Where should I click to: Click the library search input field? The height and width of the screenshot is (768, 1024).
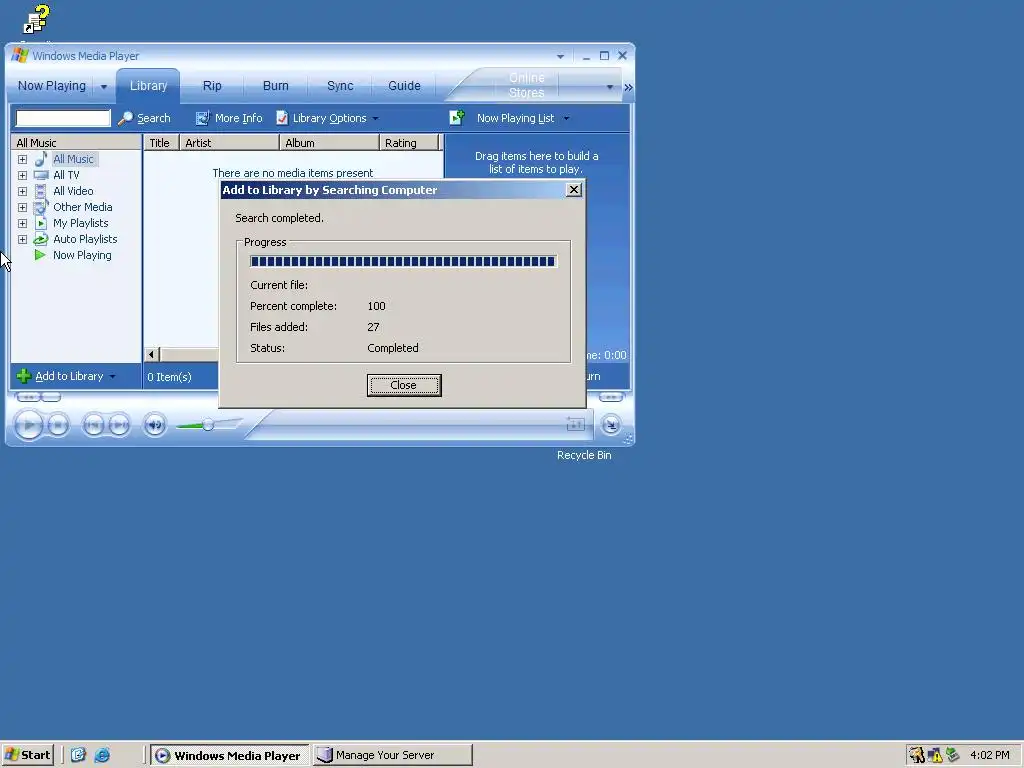point(63,118)
